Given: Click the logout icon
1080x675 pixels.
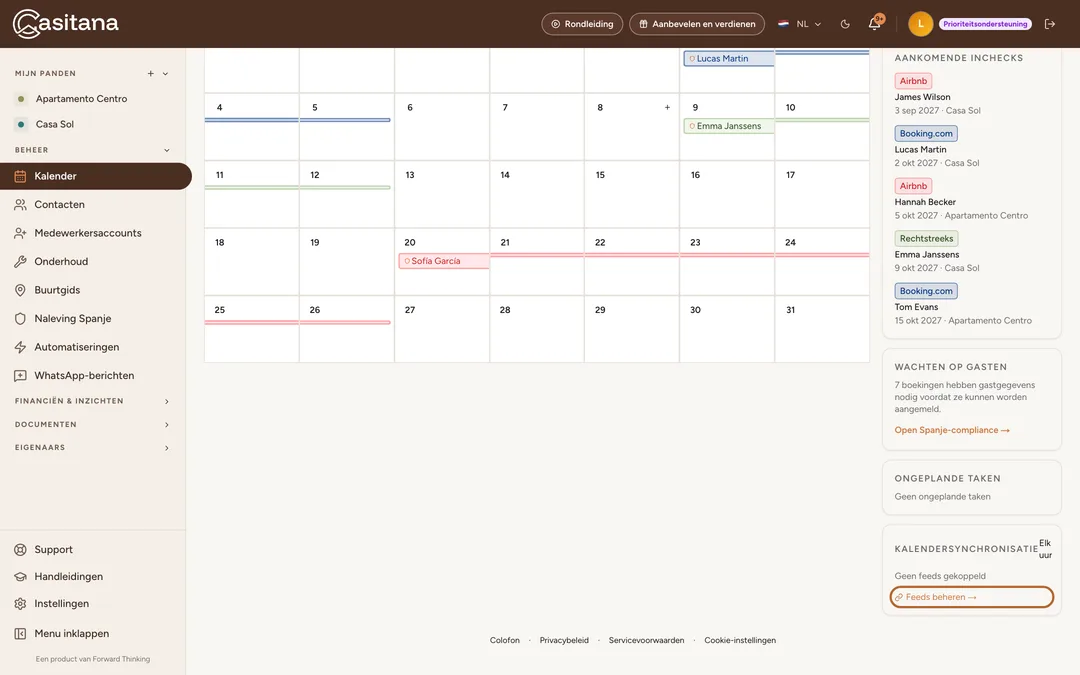Looking at the screenshot, I should click(x=1050, y=24).
